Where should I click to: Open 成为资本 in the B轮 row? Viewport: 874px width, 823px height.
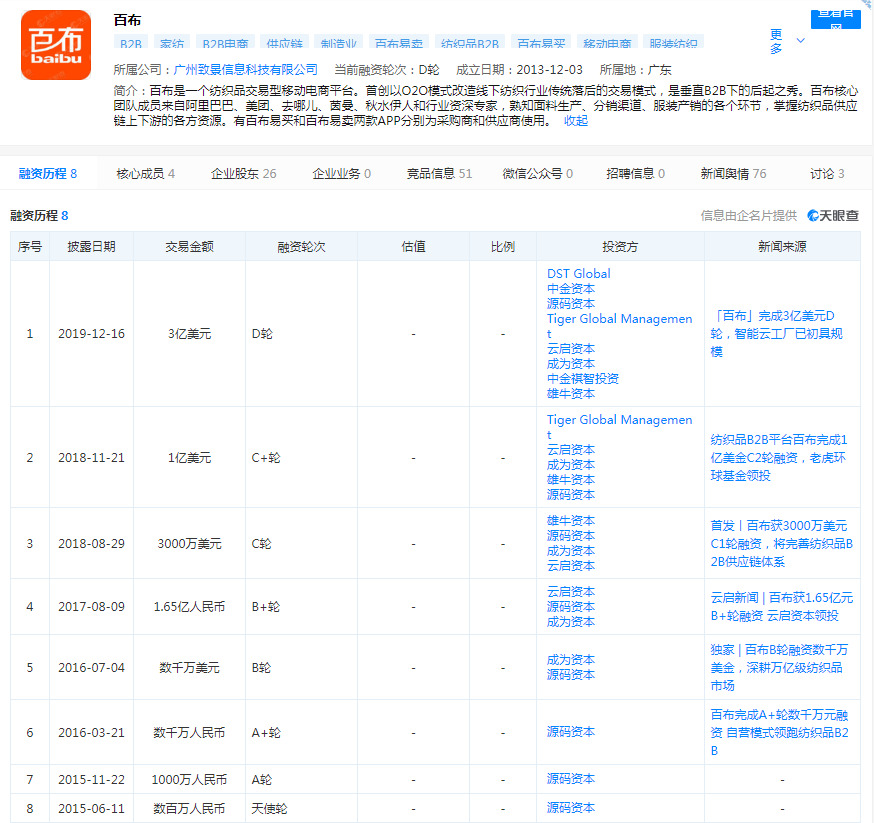point(571,660)
